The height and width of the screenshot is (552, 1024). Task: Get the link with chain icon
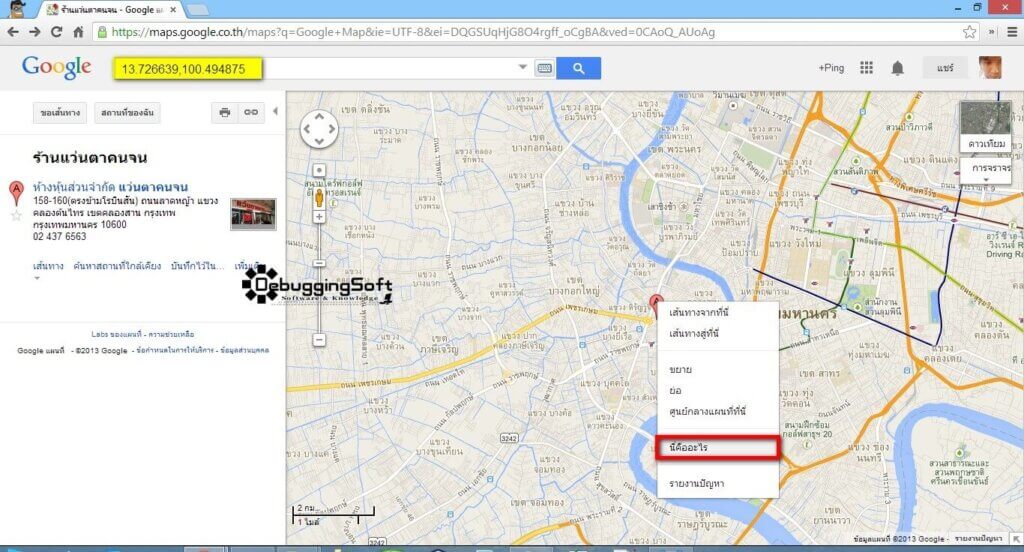(251, 112)
